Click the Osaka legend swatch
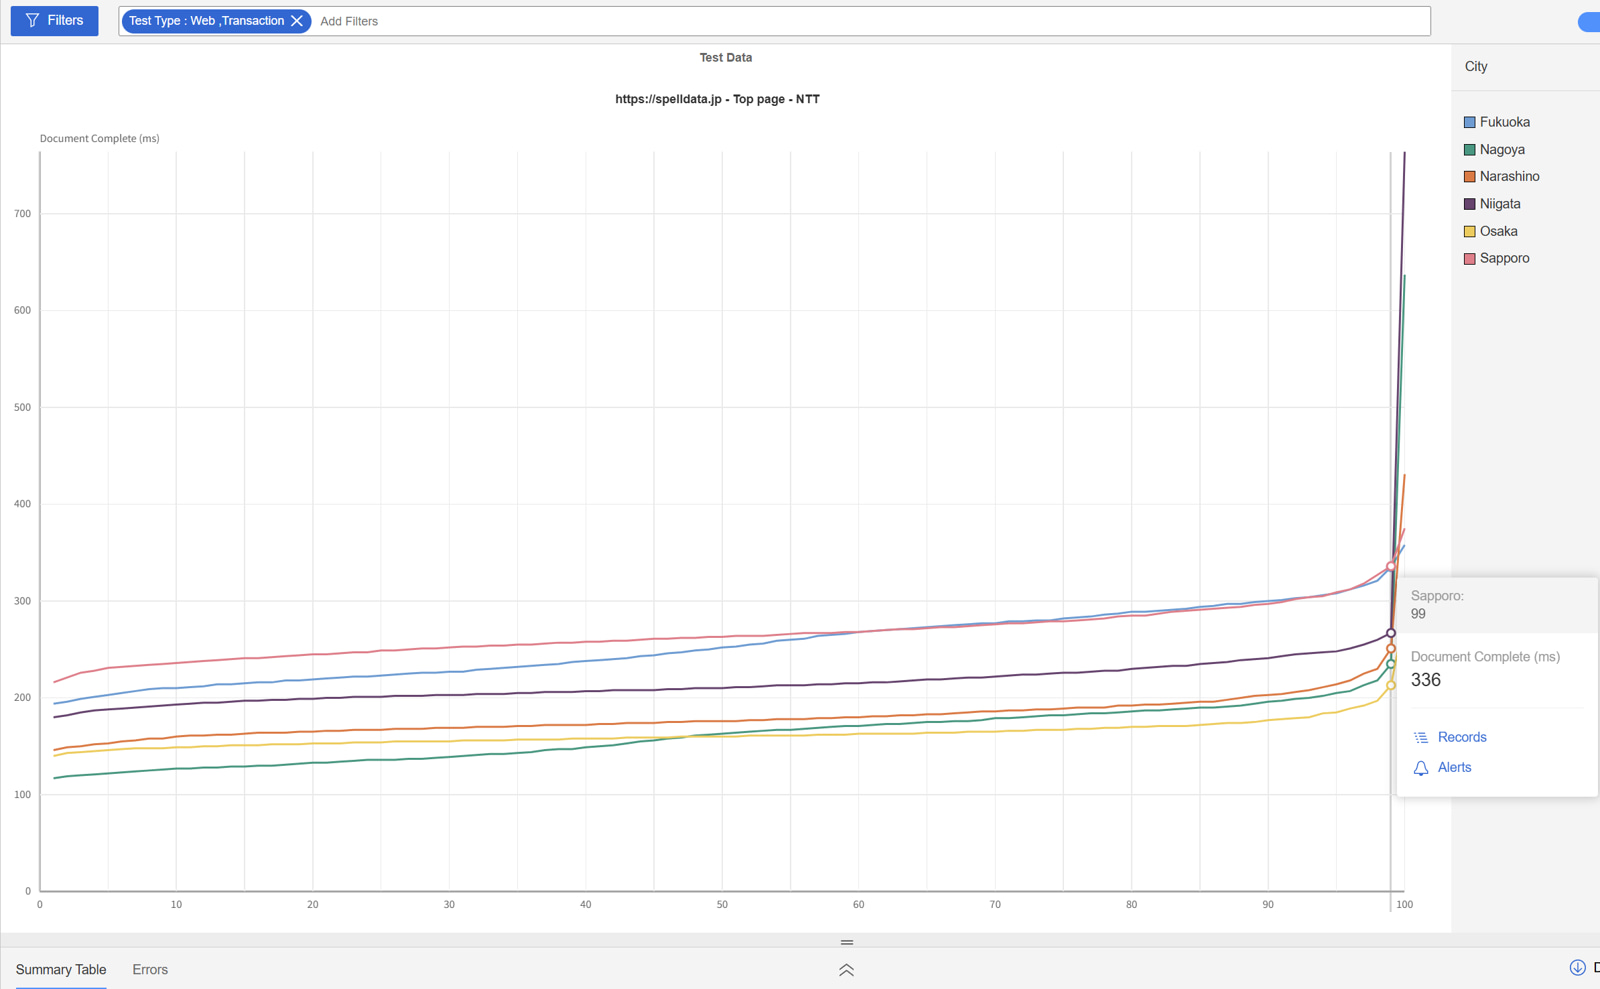1600x989 pixels. point(1469,232)
